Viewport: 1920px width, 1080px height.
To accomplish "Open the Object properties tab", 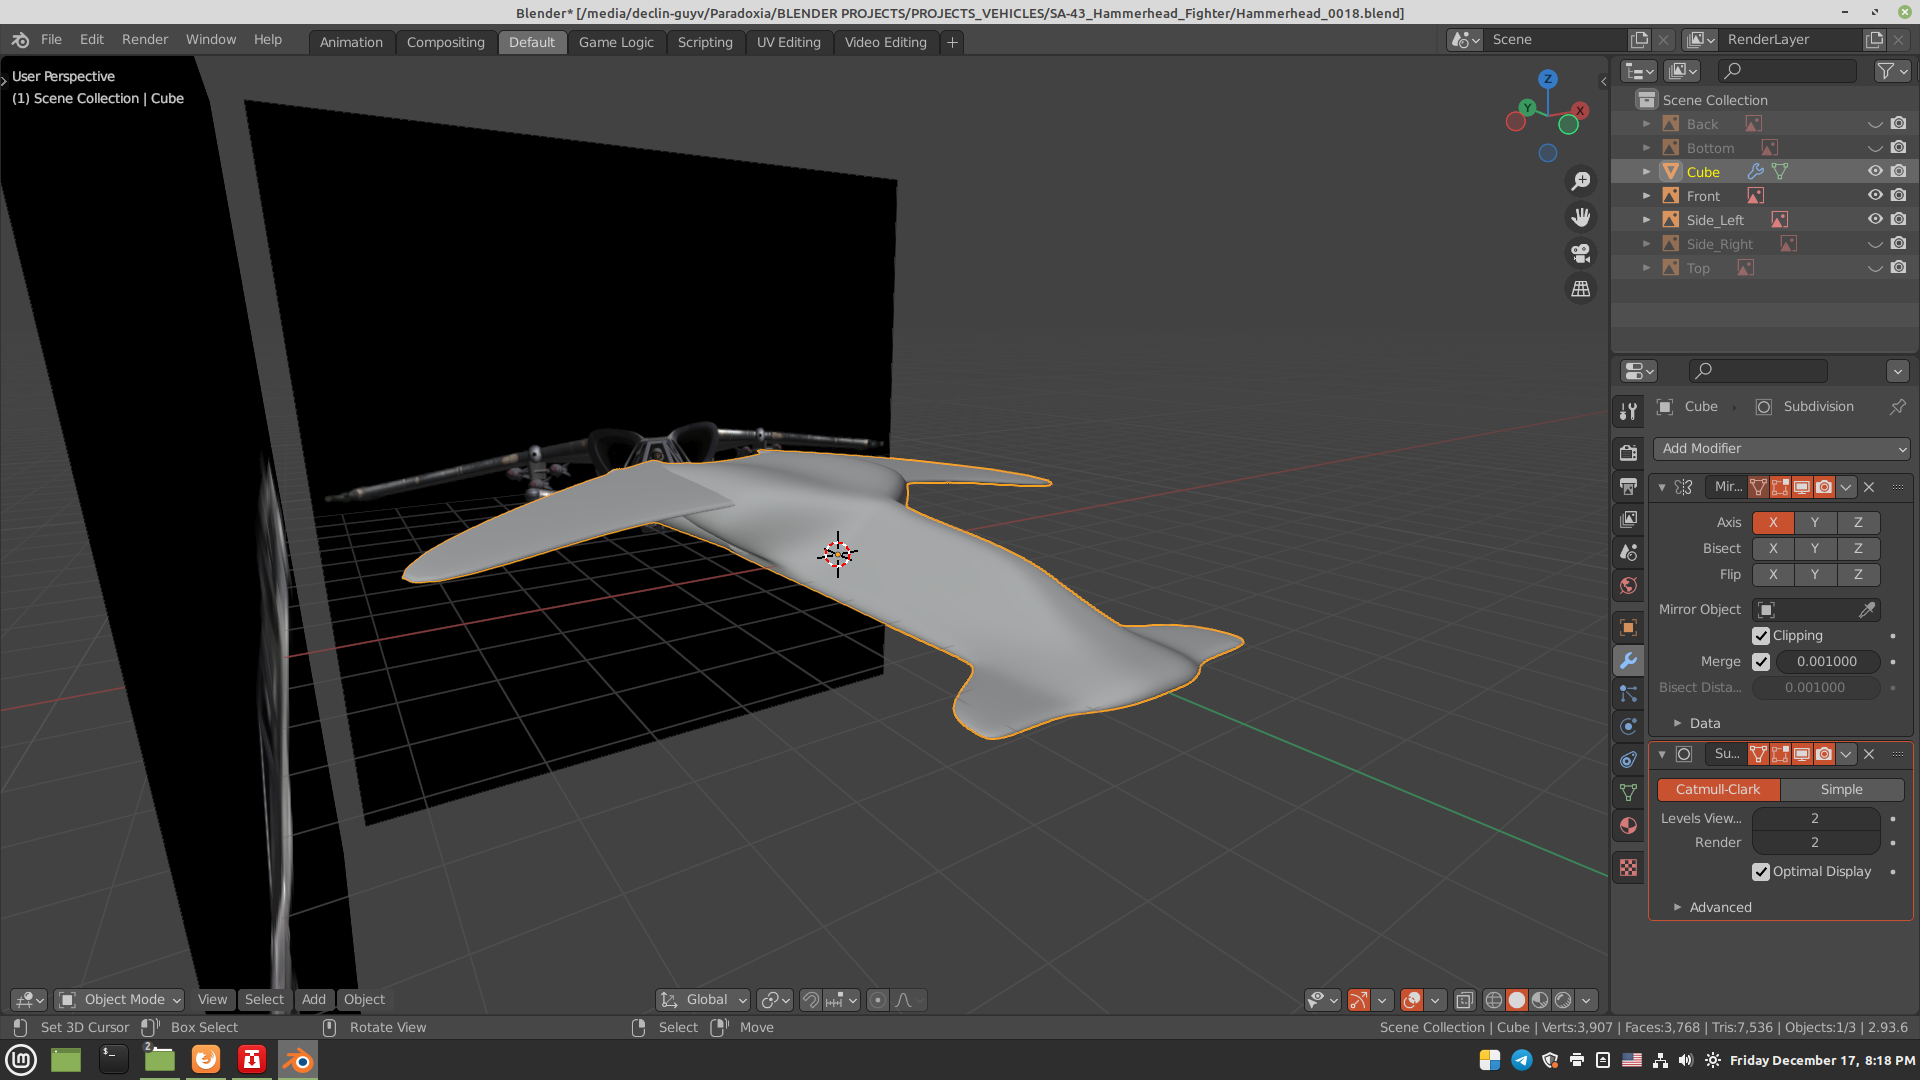I will [x=1629, y=628].
